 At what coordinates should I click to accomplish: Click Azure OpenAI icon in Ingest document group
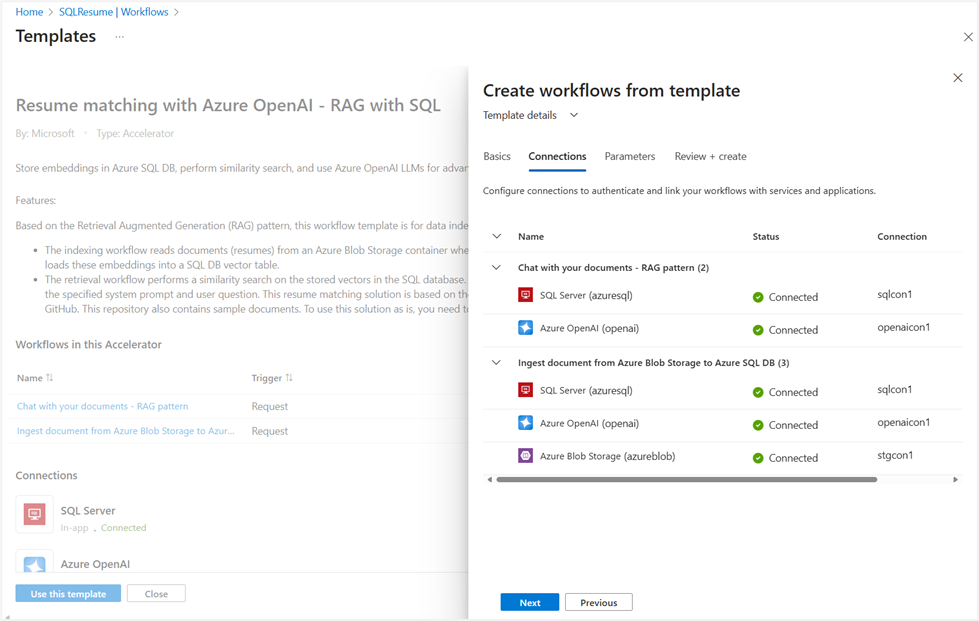526,423
